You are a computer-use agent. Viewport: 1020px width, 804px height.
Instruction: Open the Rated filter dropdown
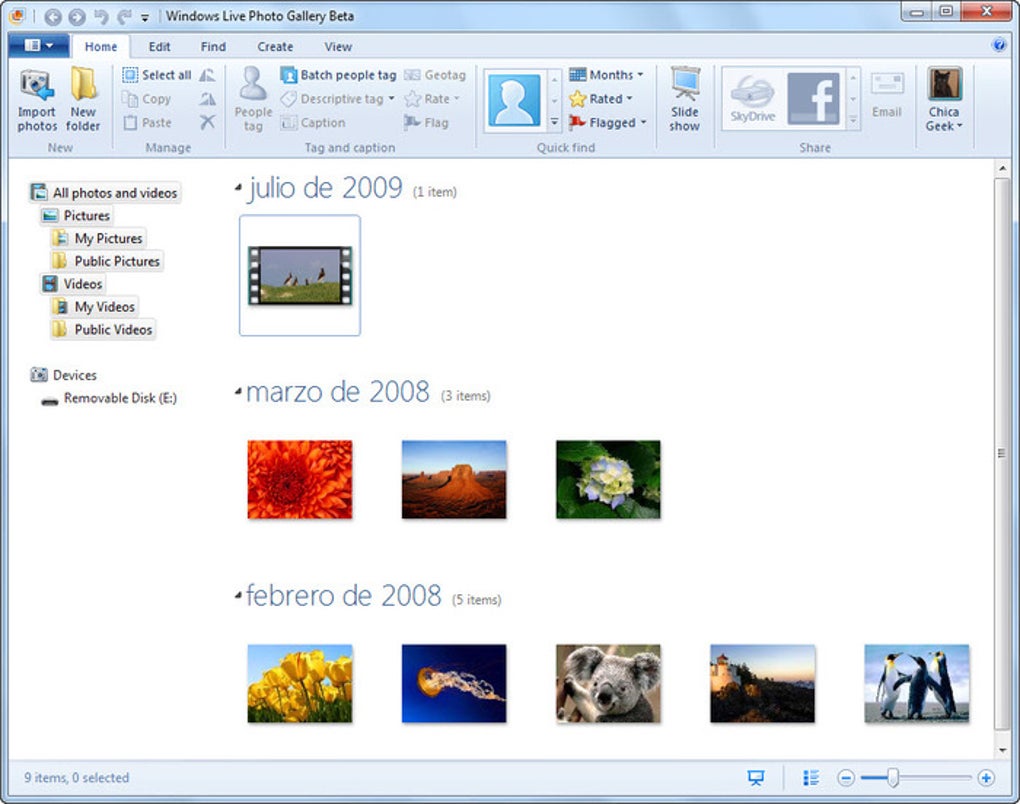click(x=600, y=99)
